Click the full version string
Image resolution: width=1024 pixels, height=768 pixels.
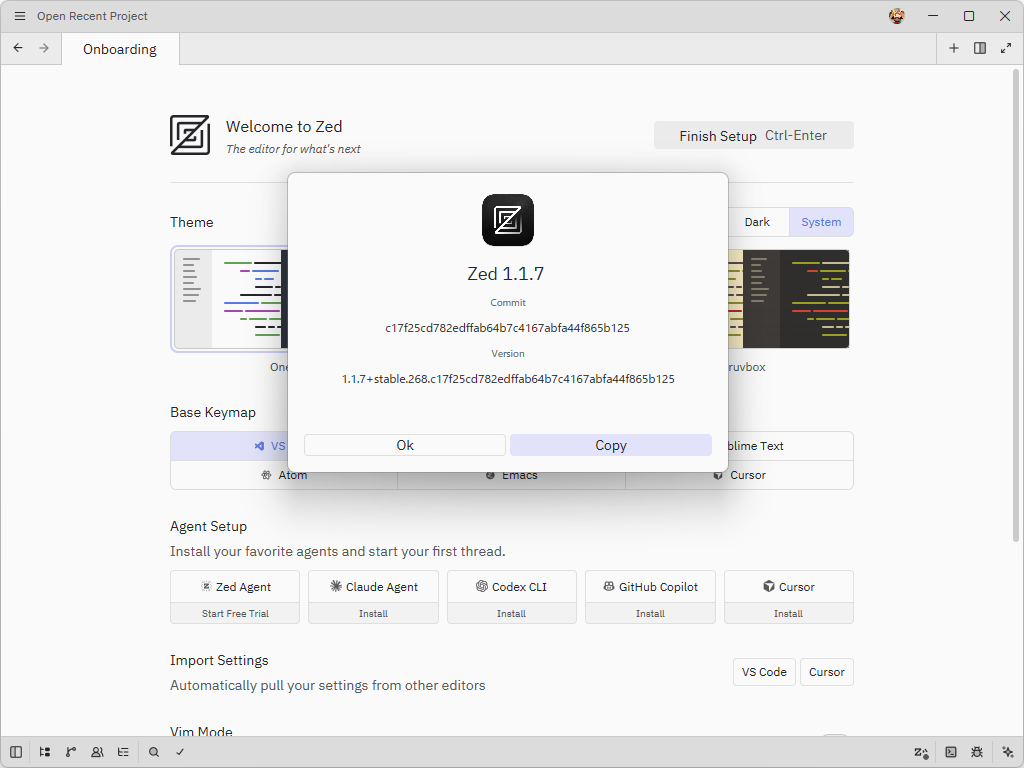click(x=508, y=379)
